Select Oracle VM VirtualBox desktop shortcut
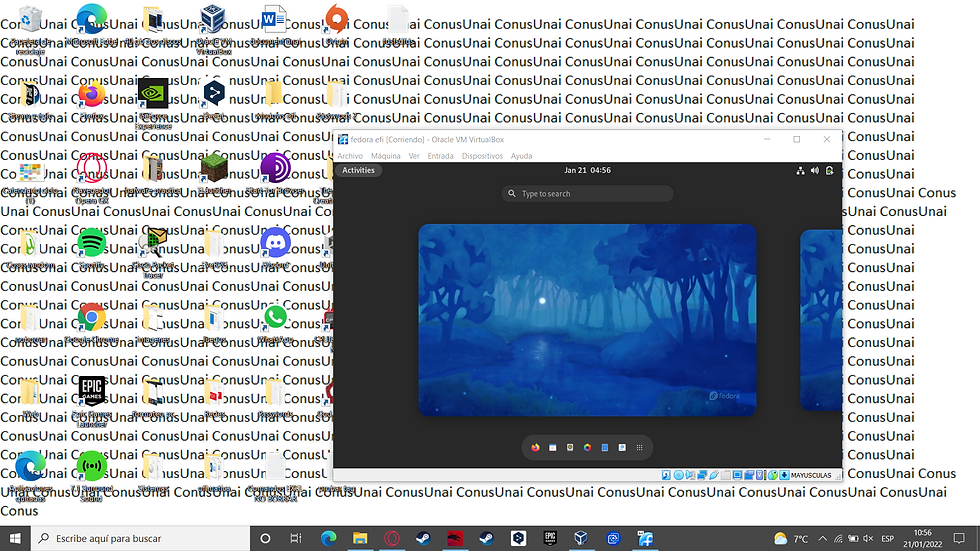This screenshot has height=551, width=980. (x=214, y=27)
